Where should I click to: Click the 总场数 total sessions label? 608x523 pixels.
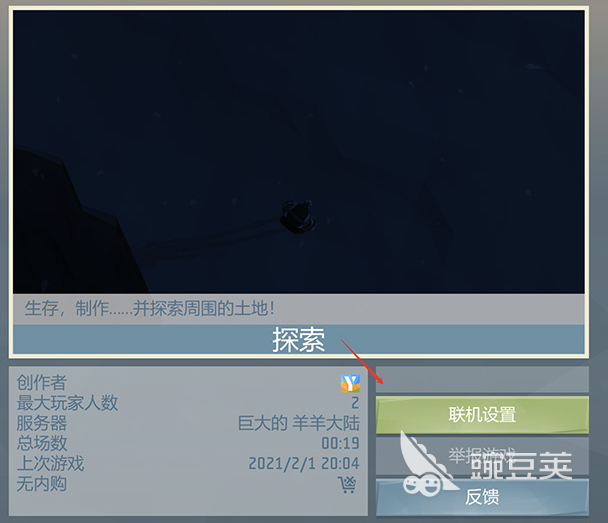41,443
